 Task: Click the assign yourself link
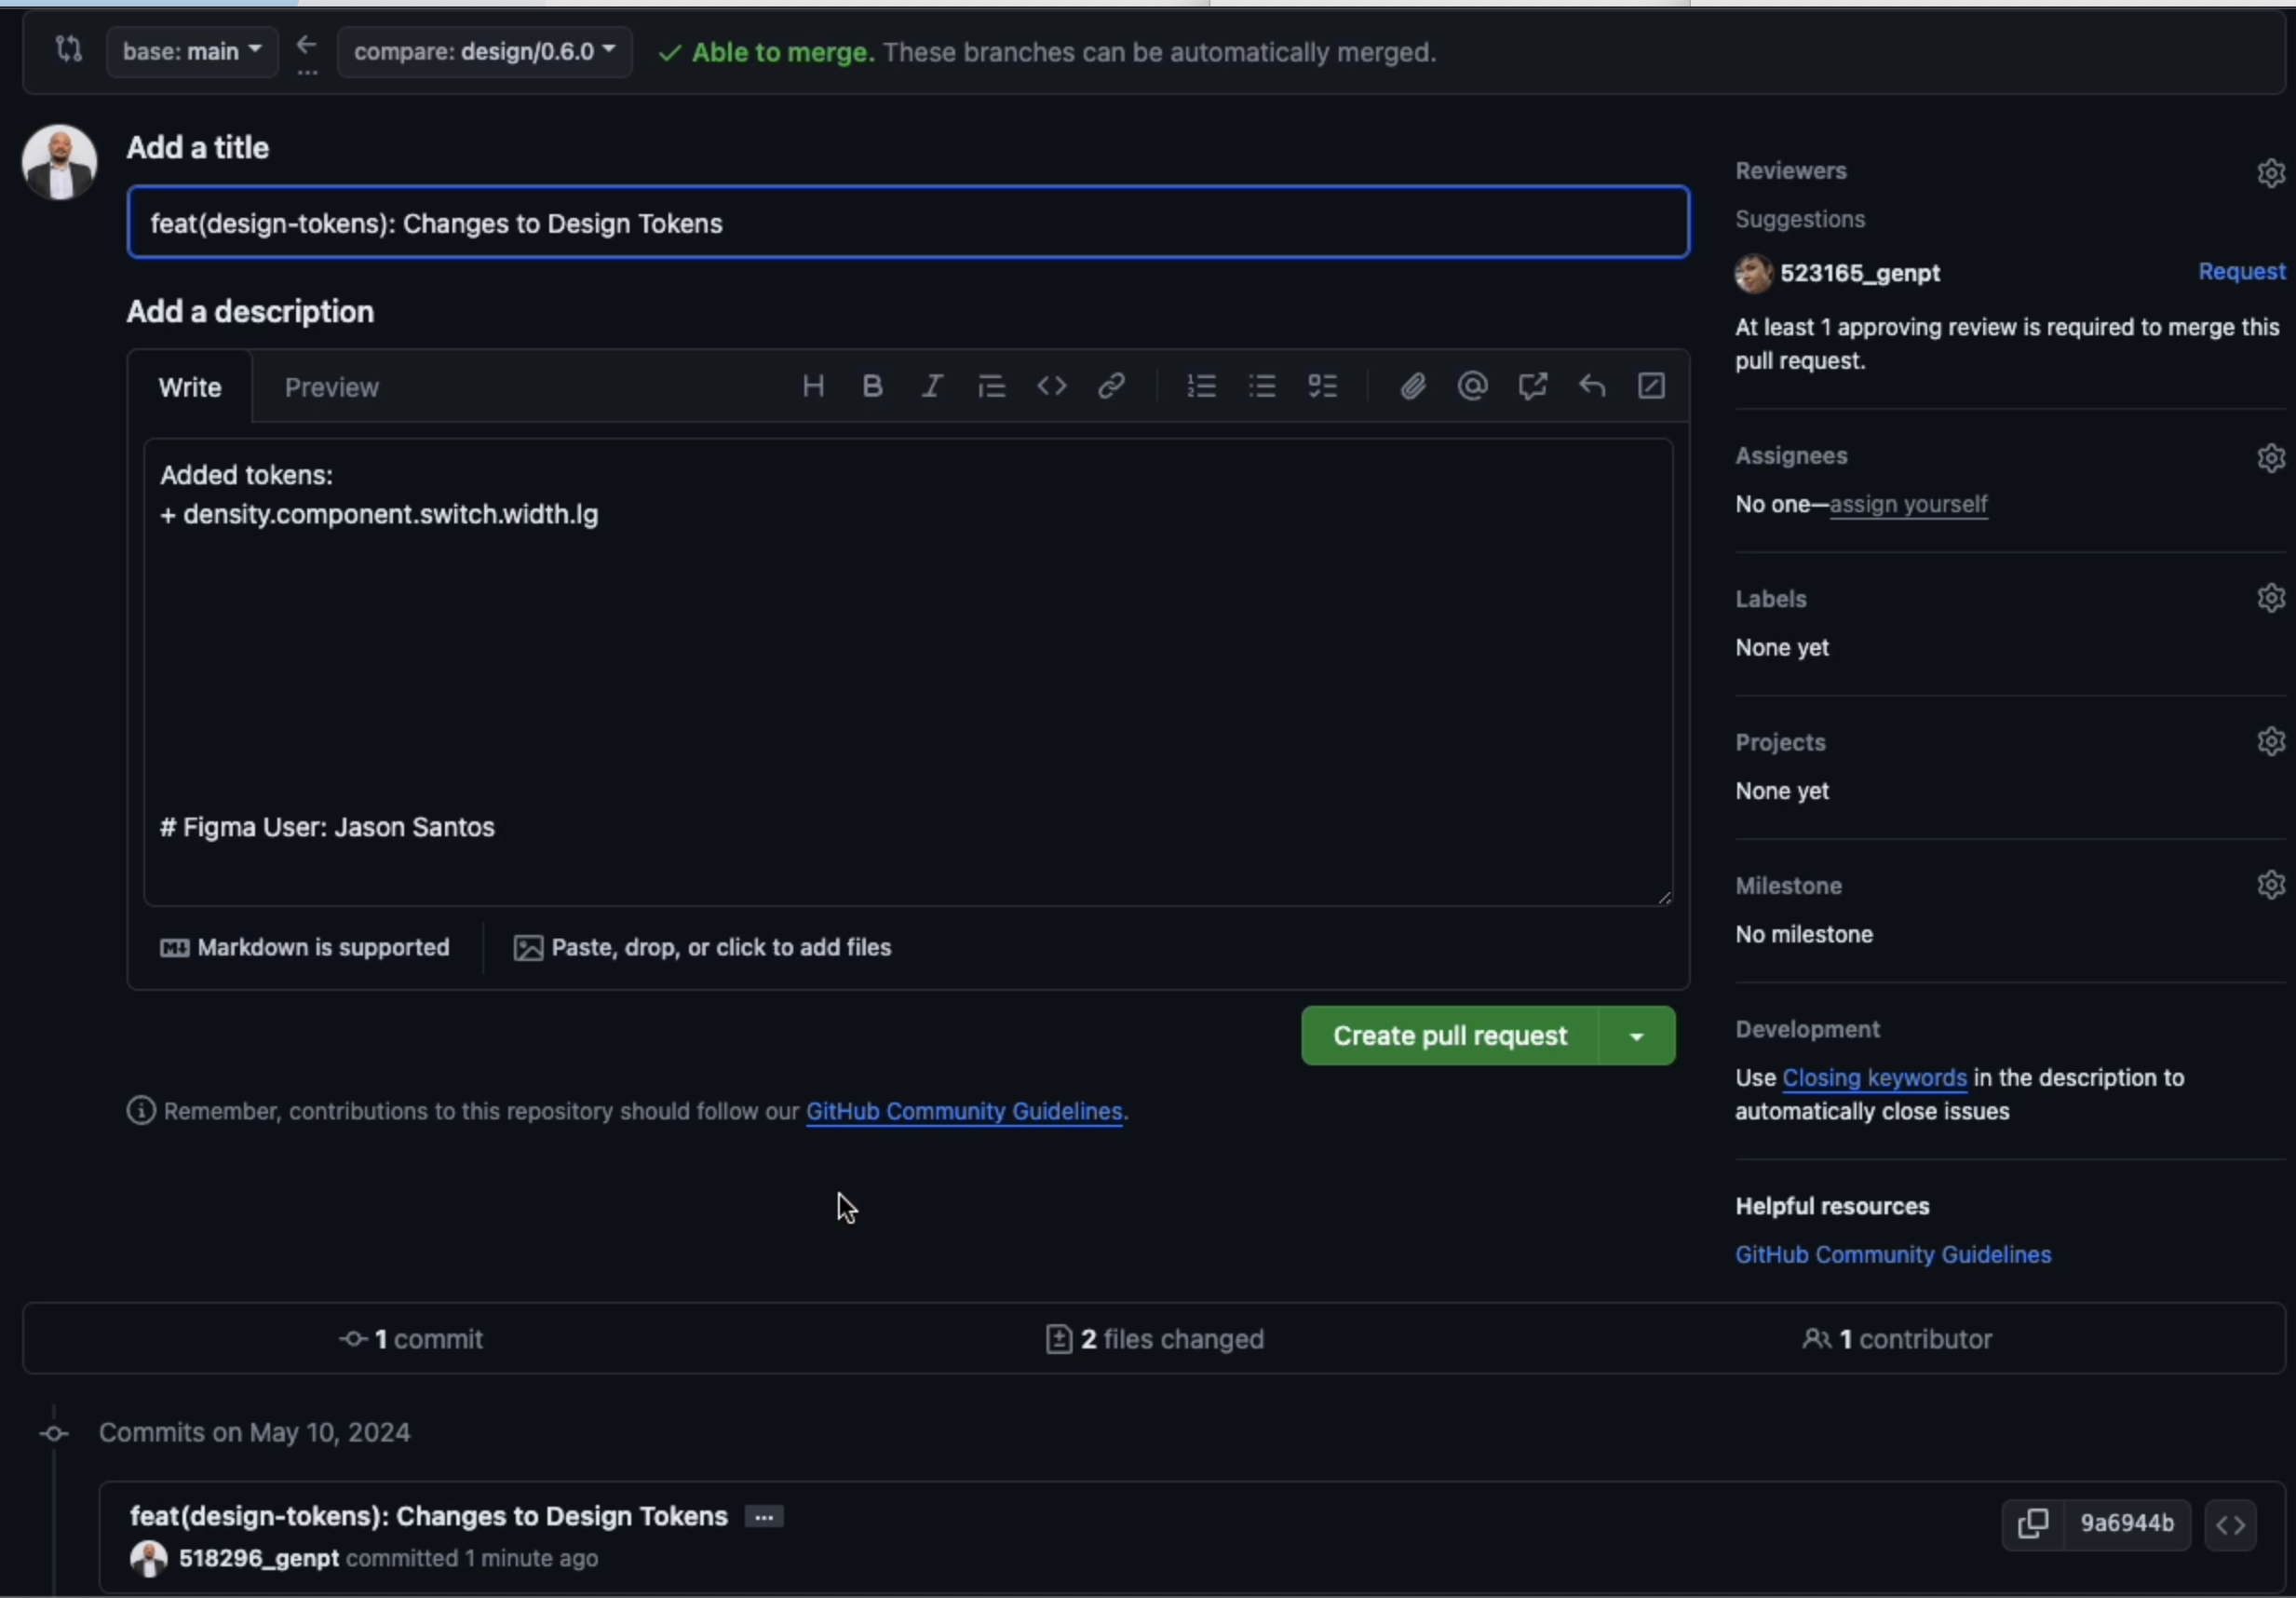(x=1907, y=505)
